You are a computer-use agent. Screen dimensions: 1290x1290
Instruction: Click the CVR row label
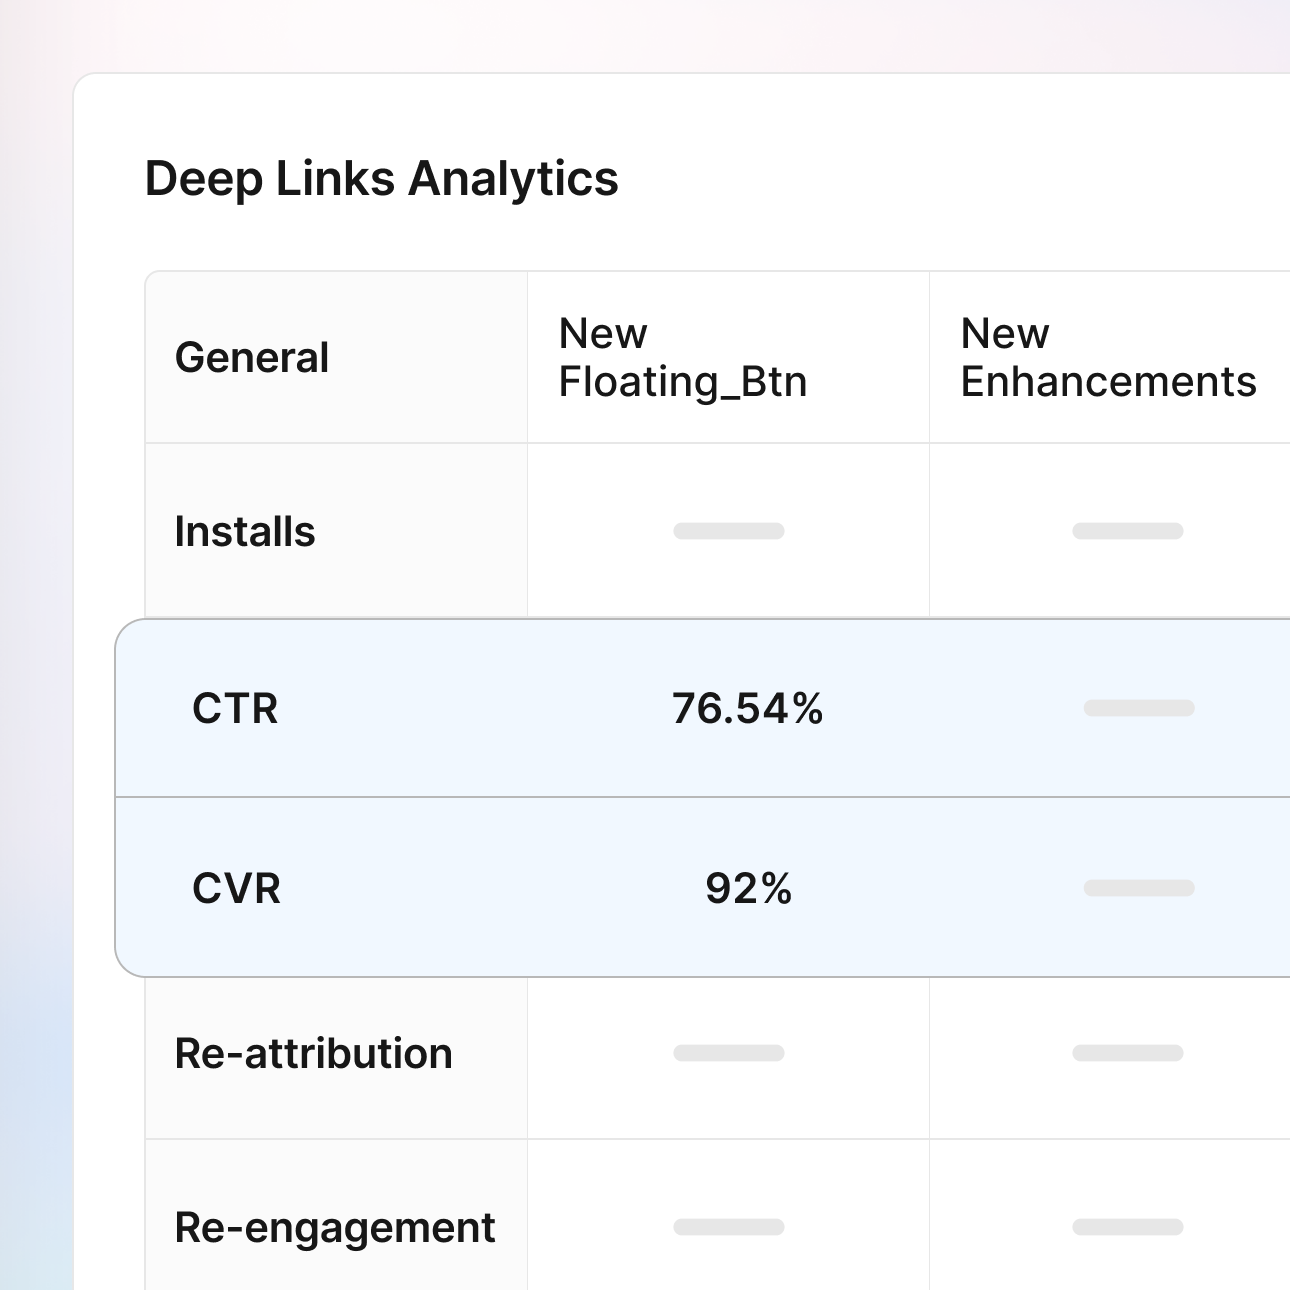236,887
